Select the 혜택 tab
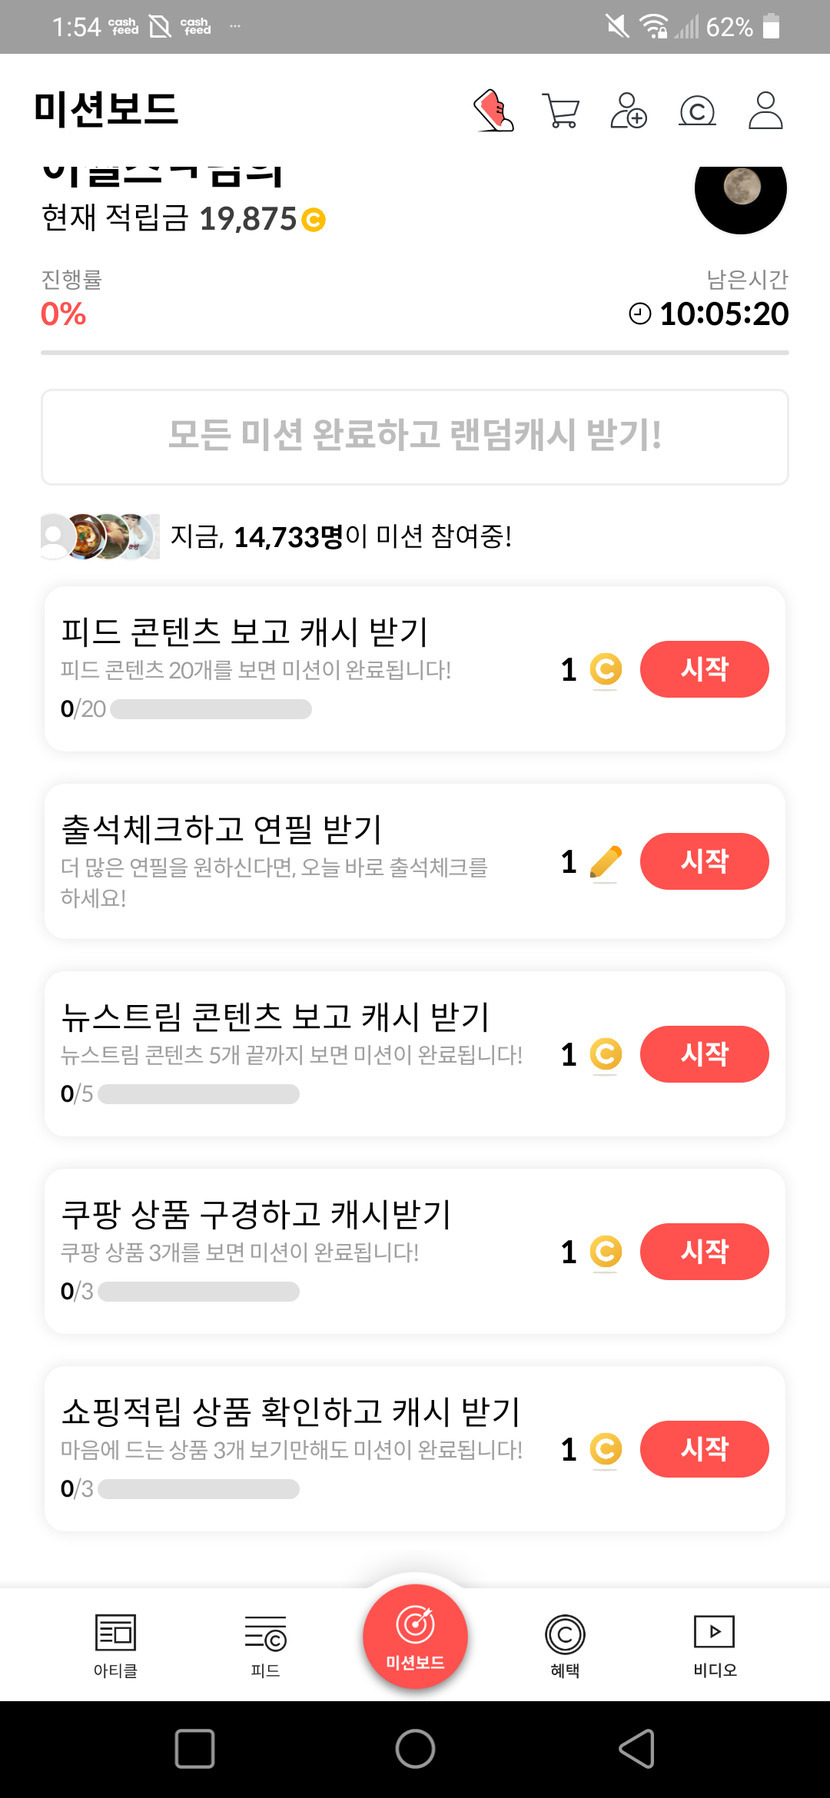Image resolution: width=830 pixels, height=1798 pixels. pyautogui.click(x=565, y=1644)
